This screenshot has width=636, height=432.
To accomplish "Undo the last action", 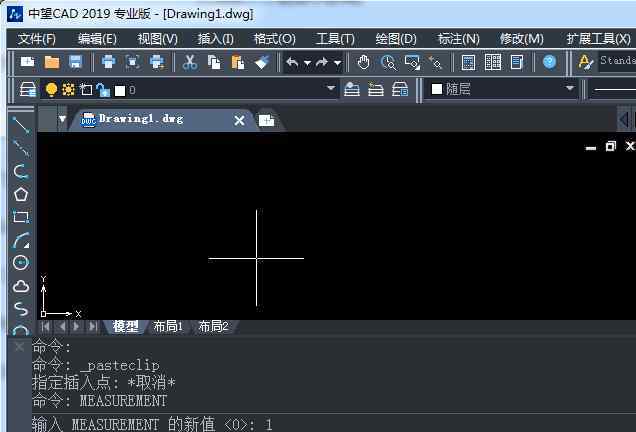I will tap(292, 62).
